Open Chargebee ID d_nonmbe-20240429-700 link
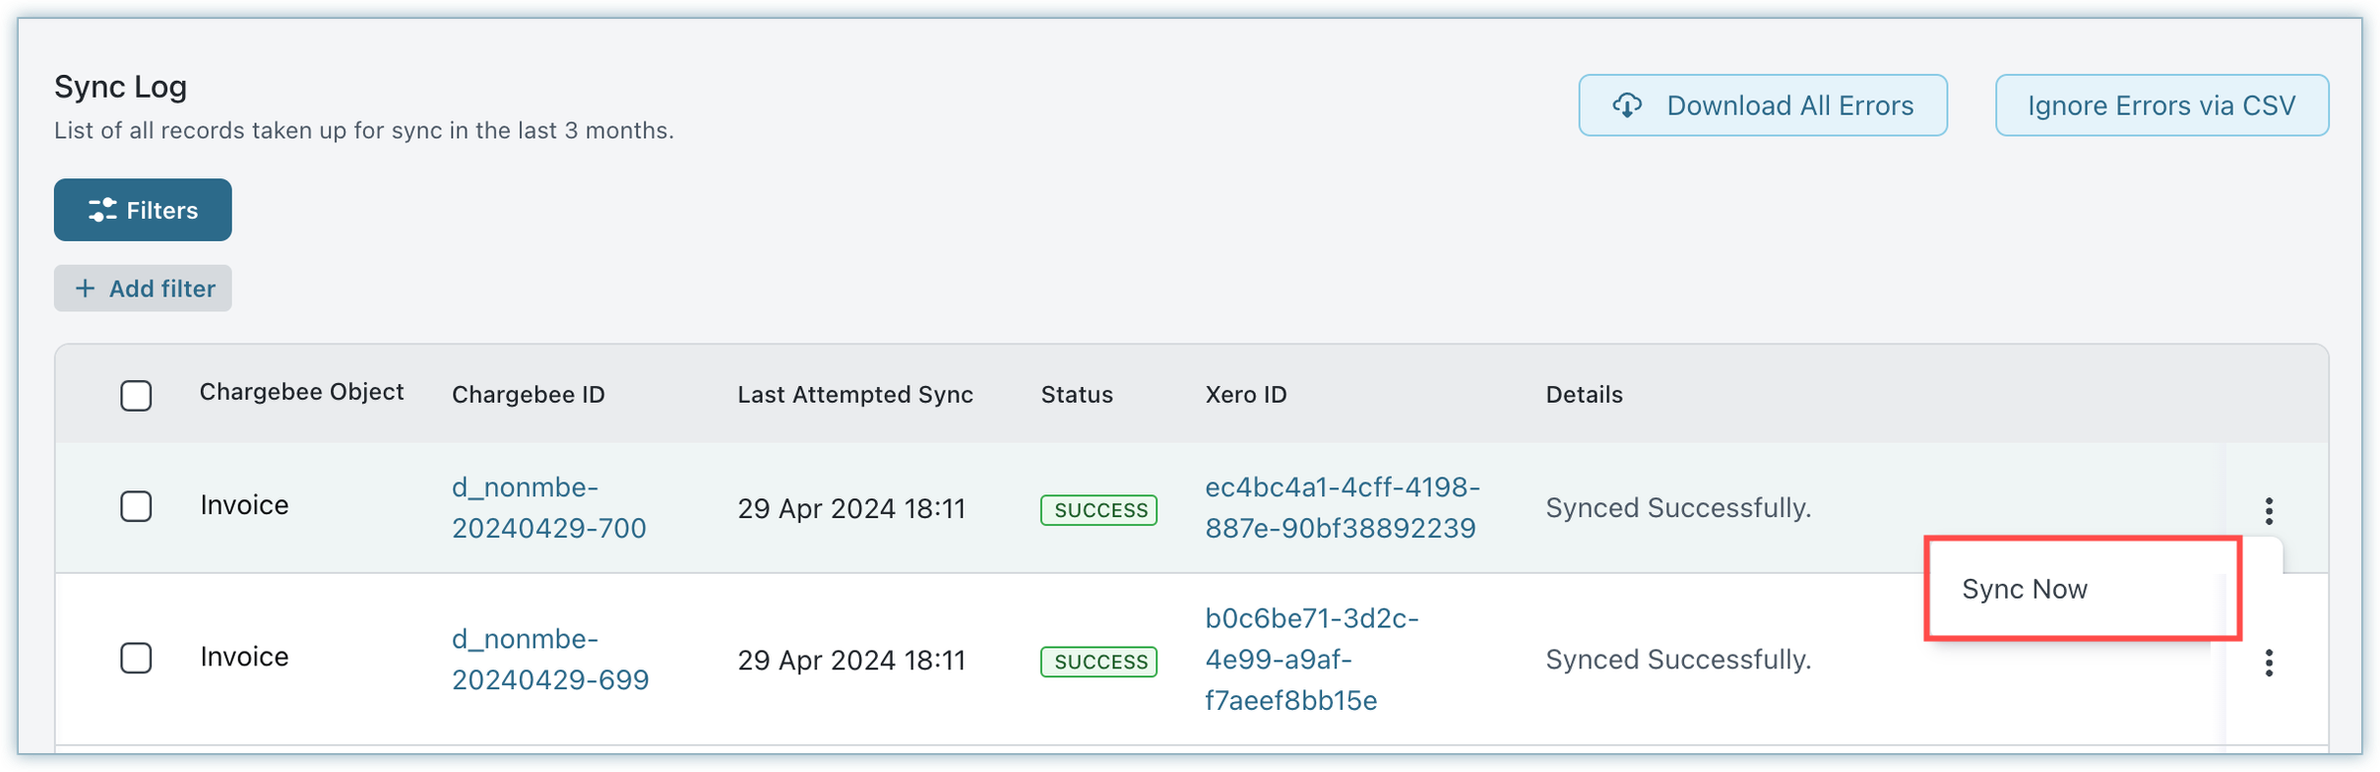This screenshot has height=772, width=2380. point(548,508)
